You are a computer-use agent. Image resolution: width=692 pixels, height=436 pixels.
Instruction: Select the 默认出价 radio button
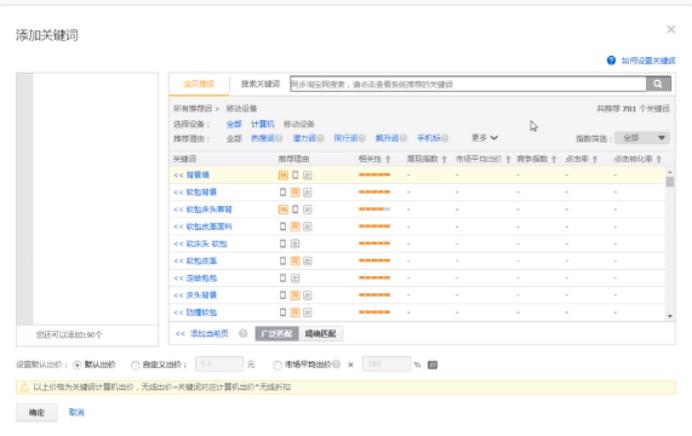(77, 365)
